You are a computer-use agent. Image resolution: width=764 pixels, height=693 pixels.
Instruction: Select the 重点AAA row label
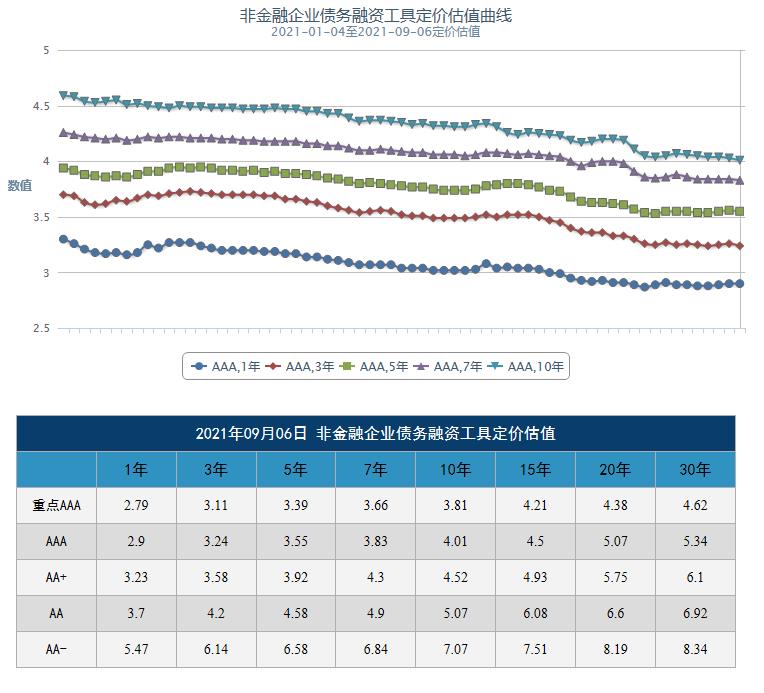coord(56,505)
